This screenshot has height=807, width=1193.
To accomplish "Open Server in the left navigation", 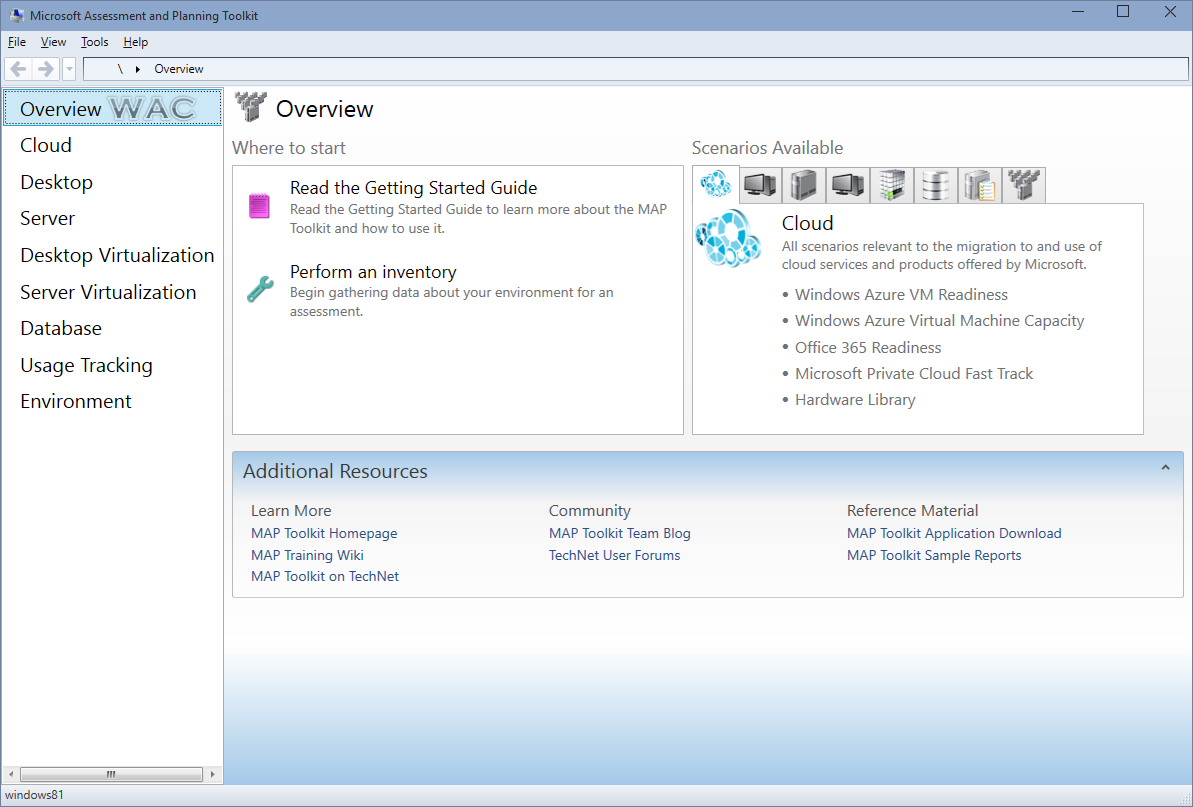I will (47, 218).
